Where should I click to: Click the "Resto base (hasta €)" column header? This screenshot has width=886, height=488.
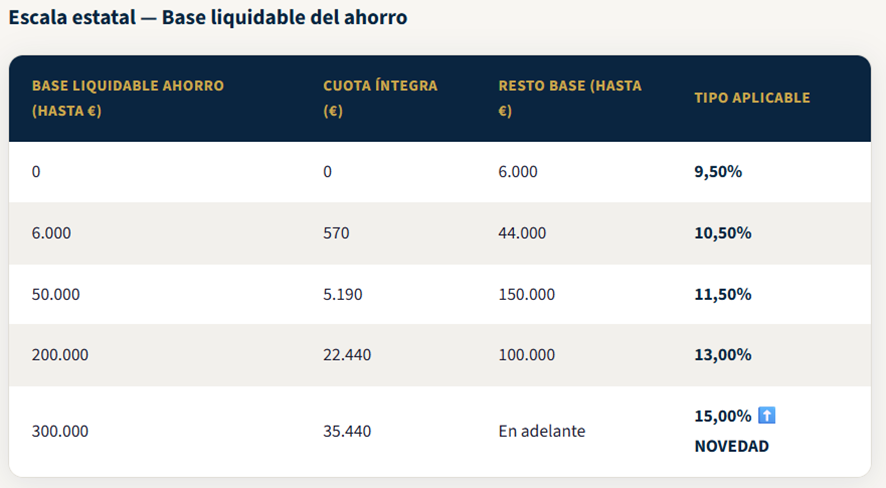pos(569,98)
